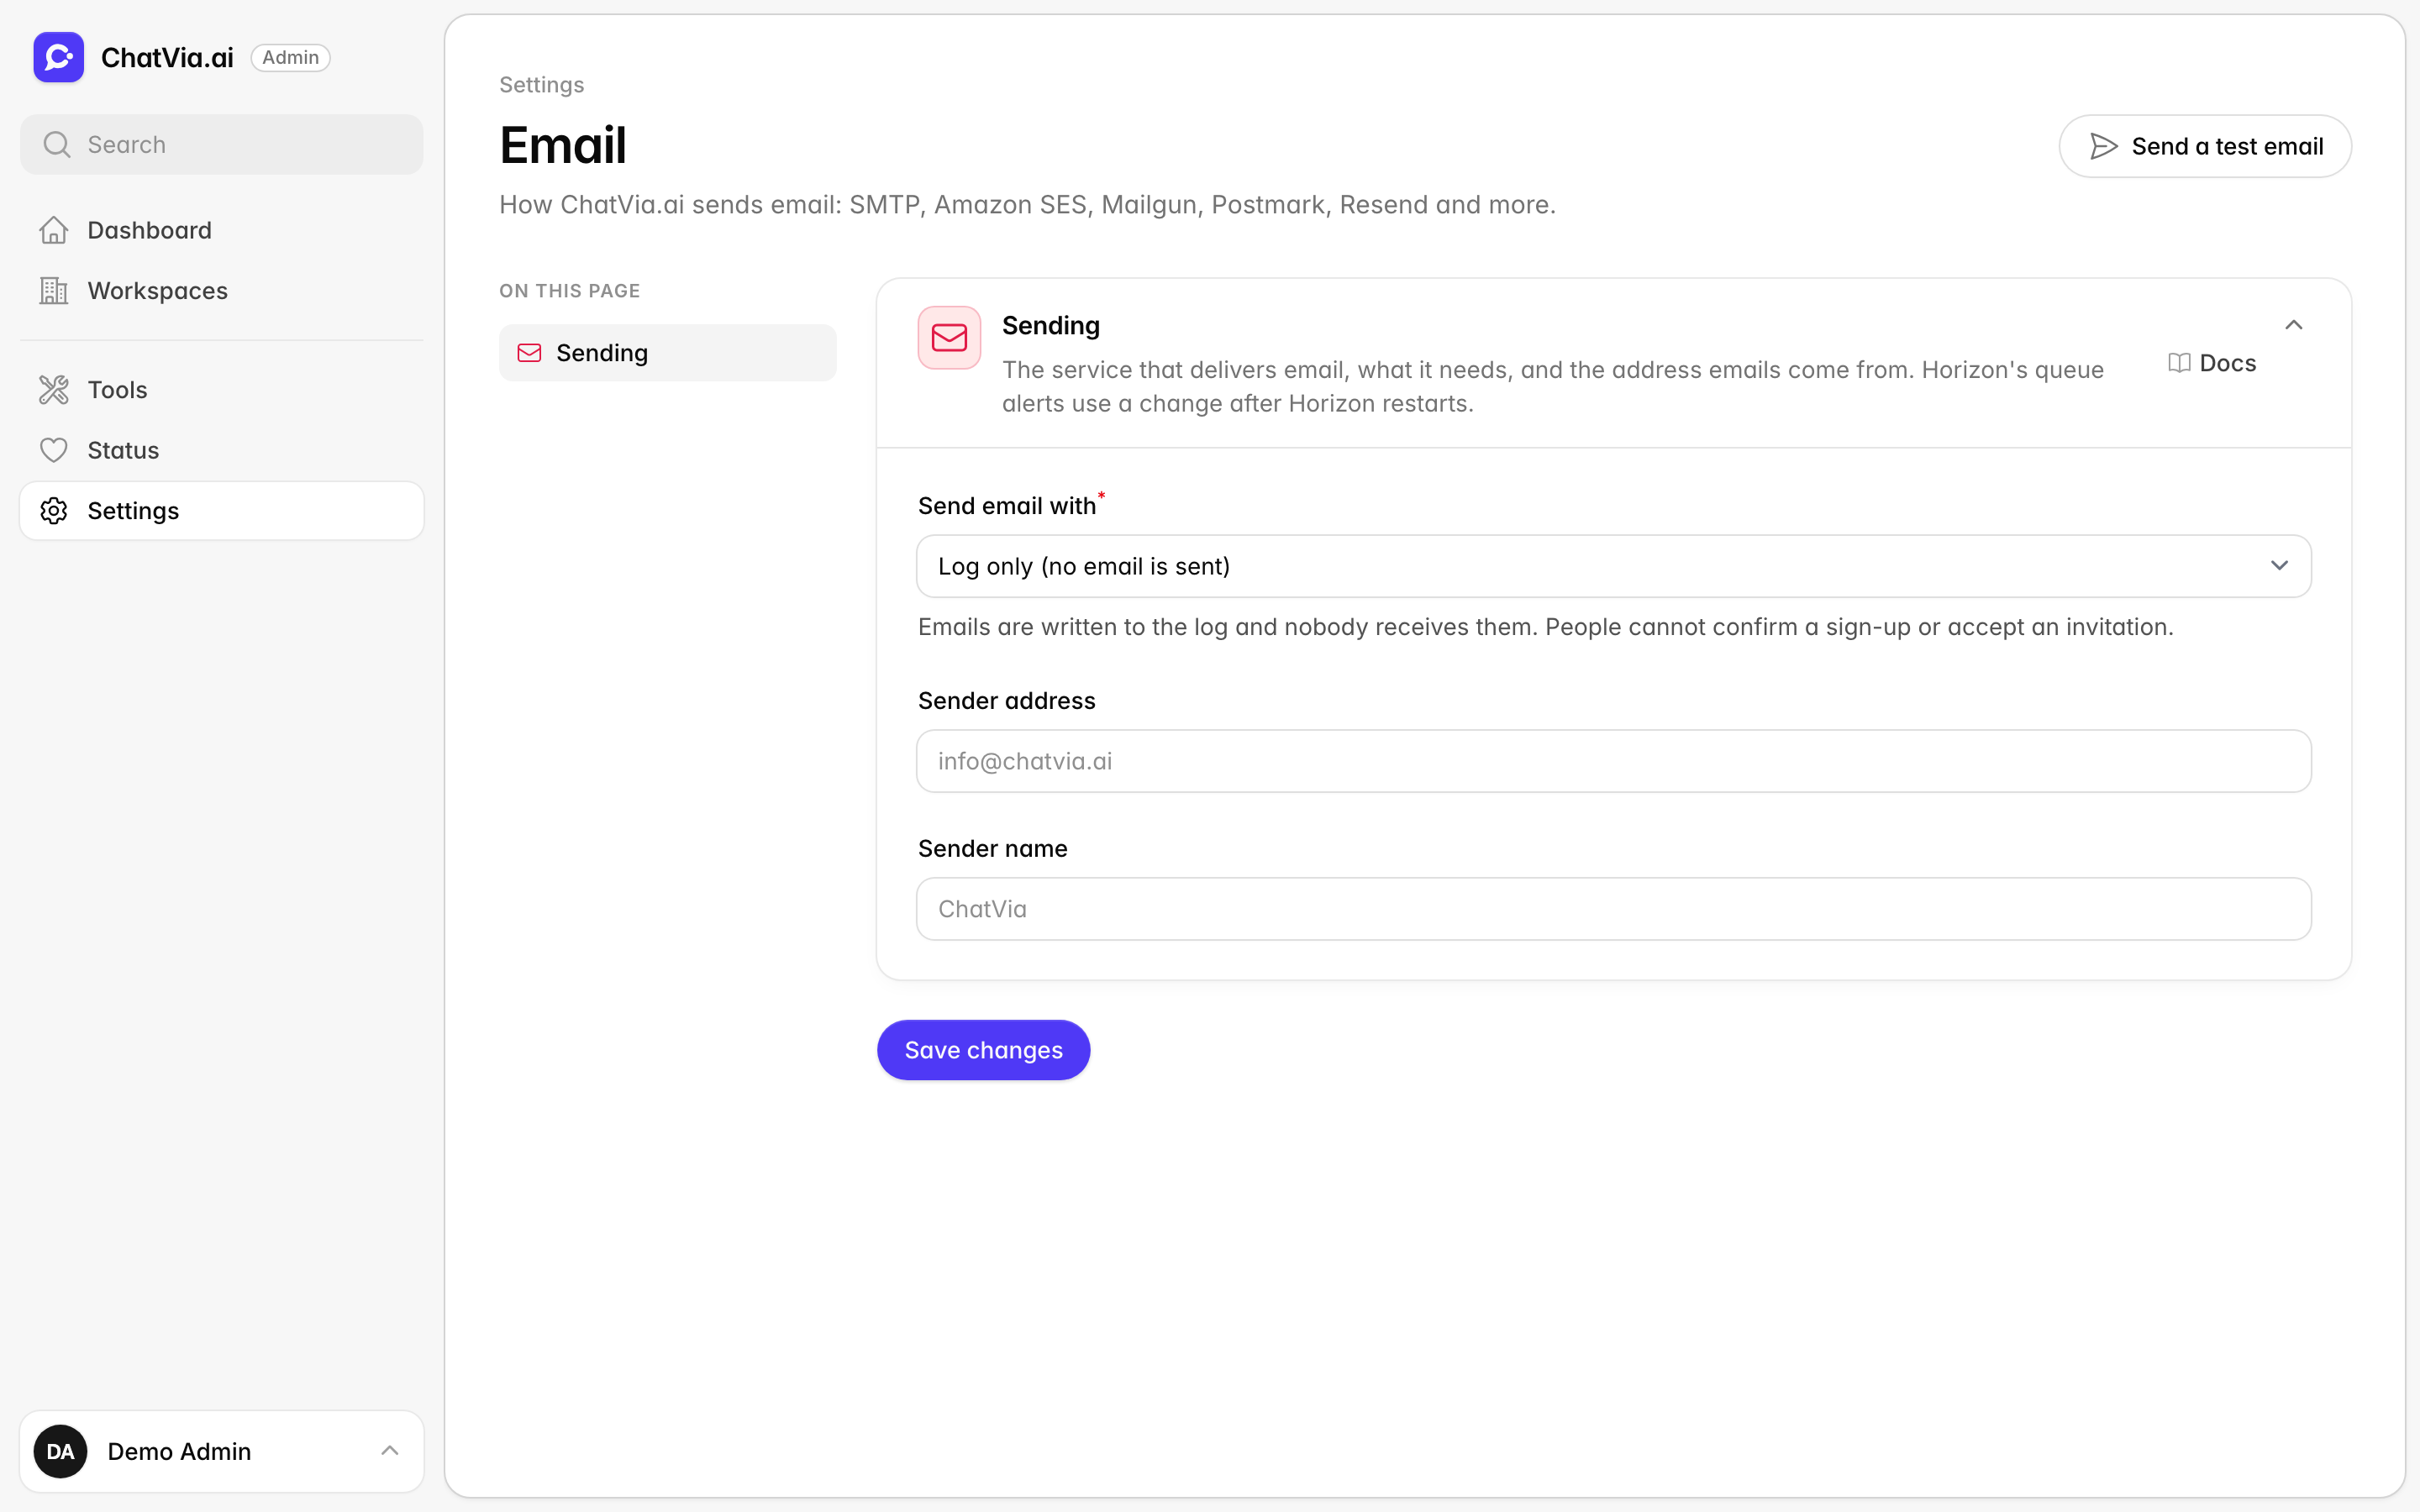The image size is (2420, 1512).
Task: Open Dashboard in the sidebar
Action: pyautogui.click(x=222, y=230)
